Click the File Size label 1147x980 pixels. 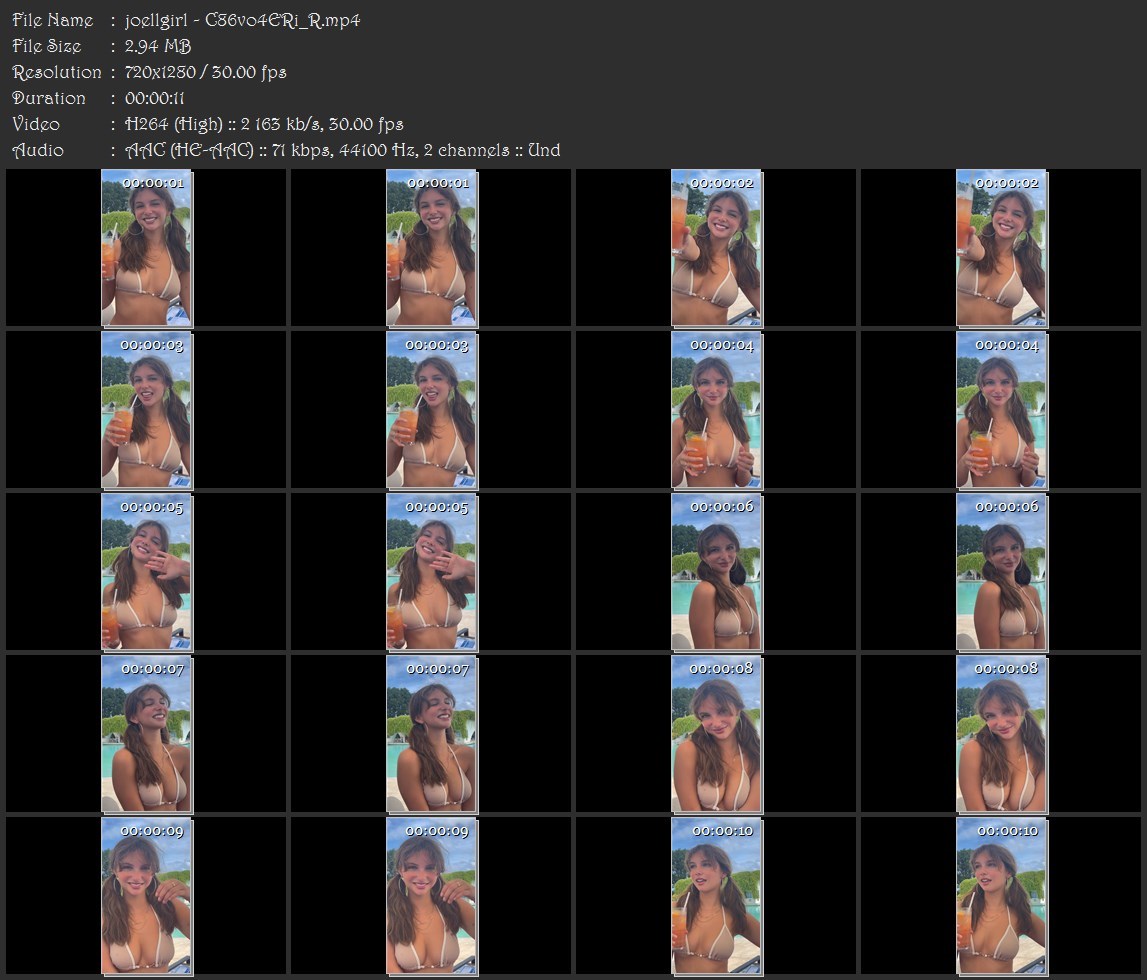46,46
